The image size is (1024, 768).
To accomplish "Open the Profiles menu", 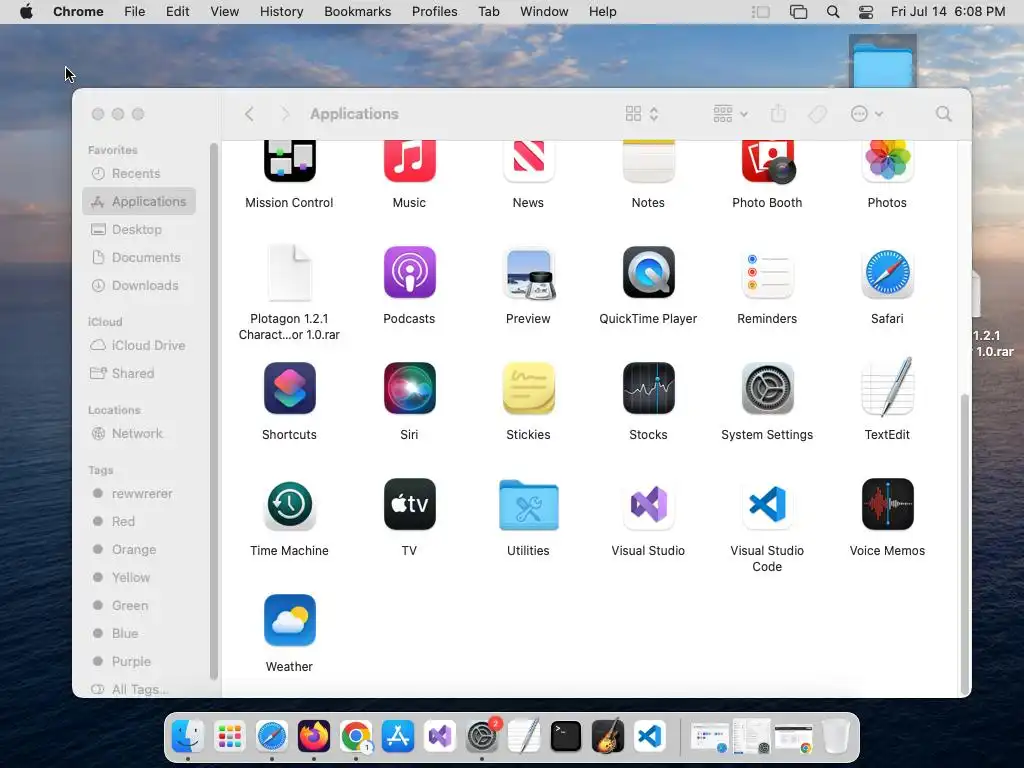I will 434,12.
